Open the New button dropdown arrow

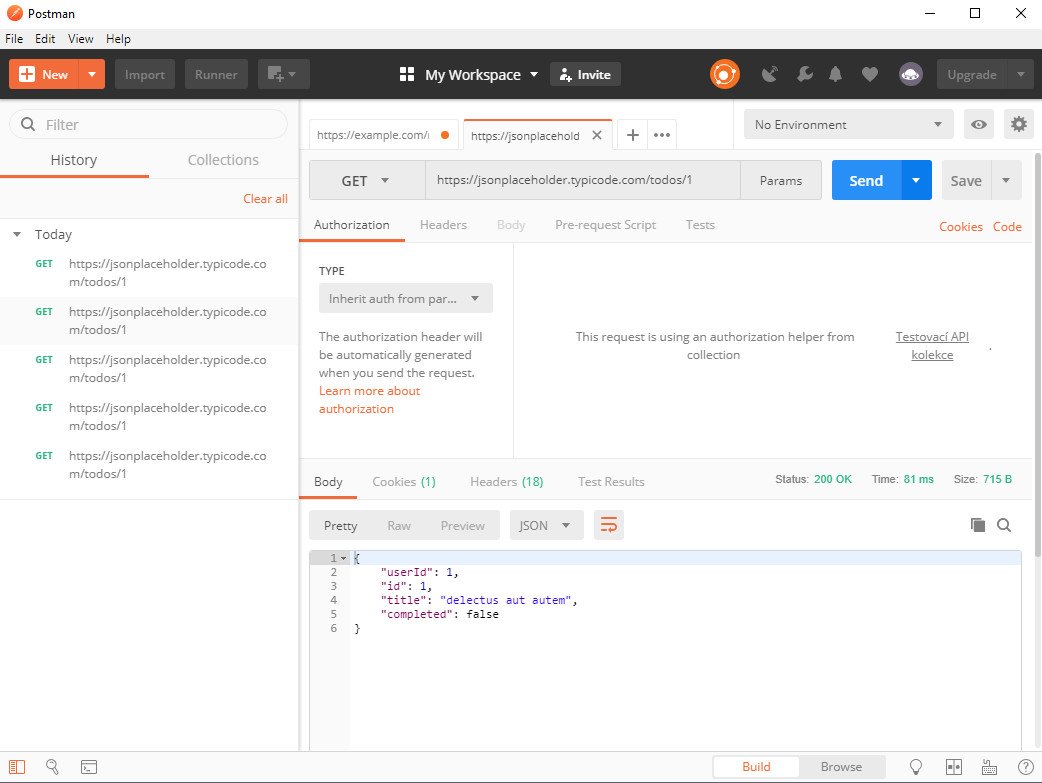click(92, 74)
